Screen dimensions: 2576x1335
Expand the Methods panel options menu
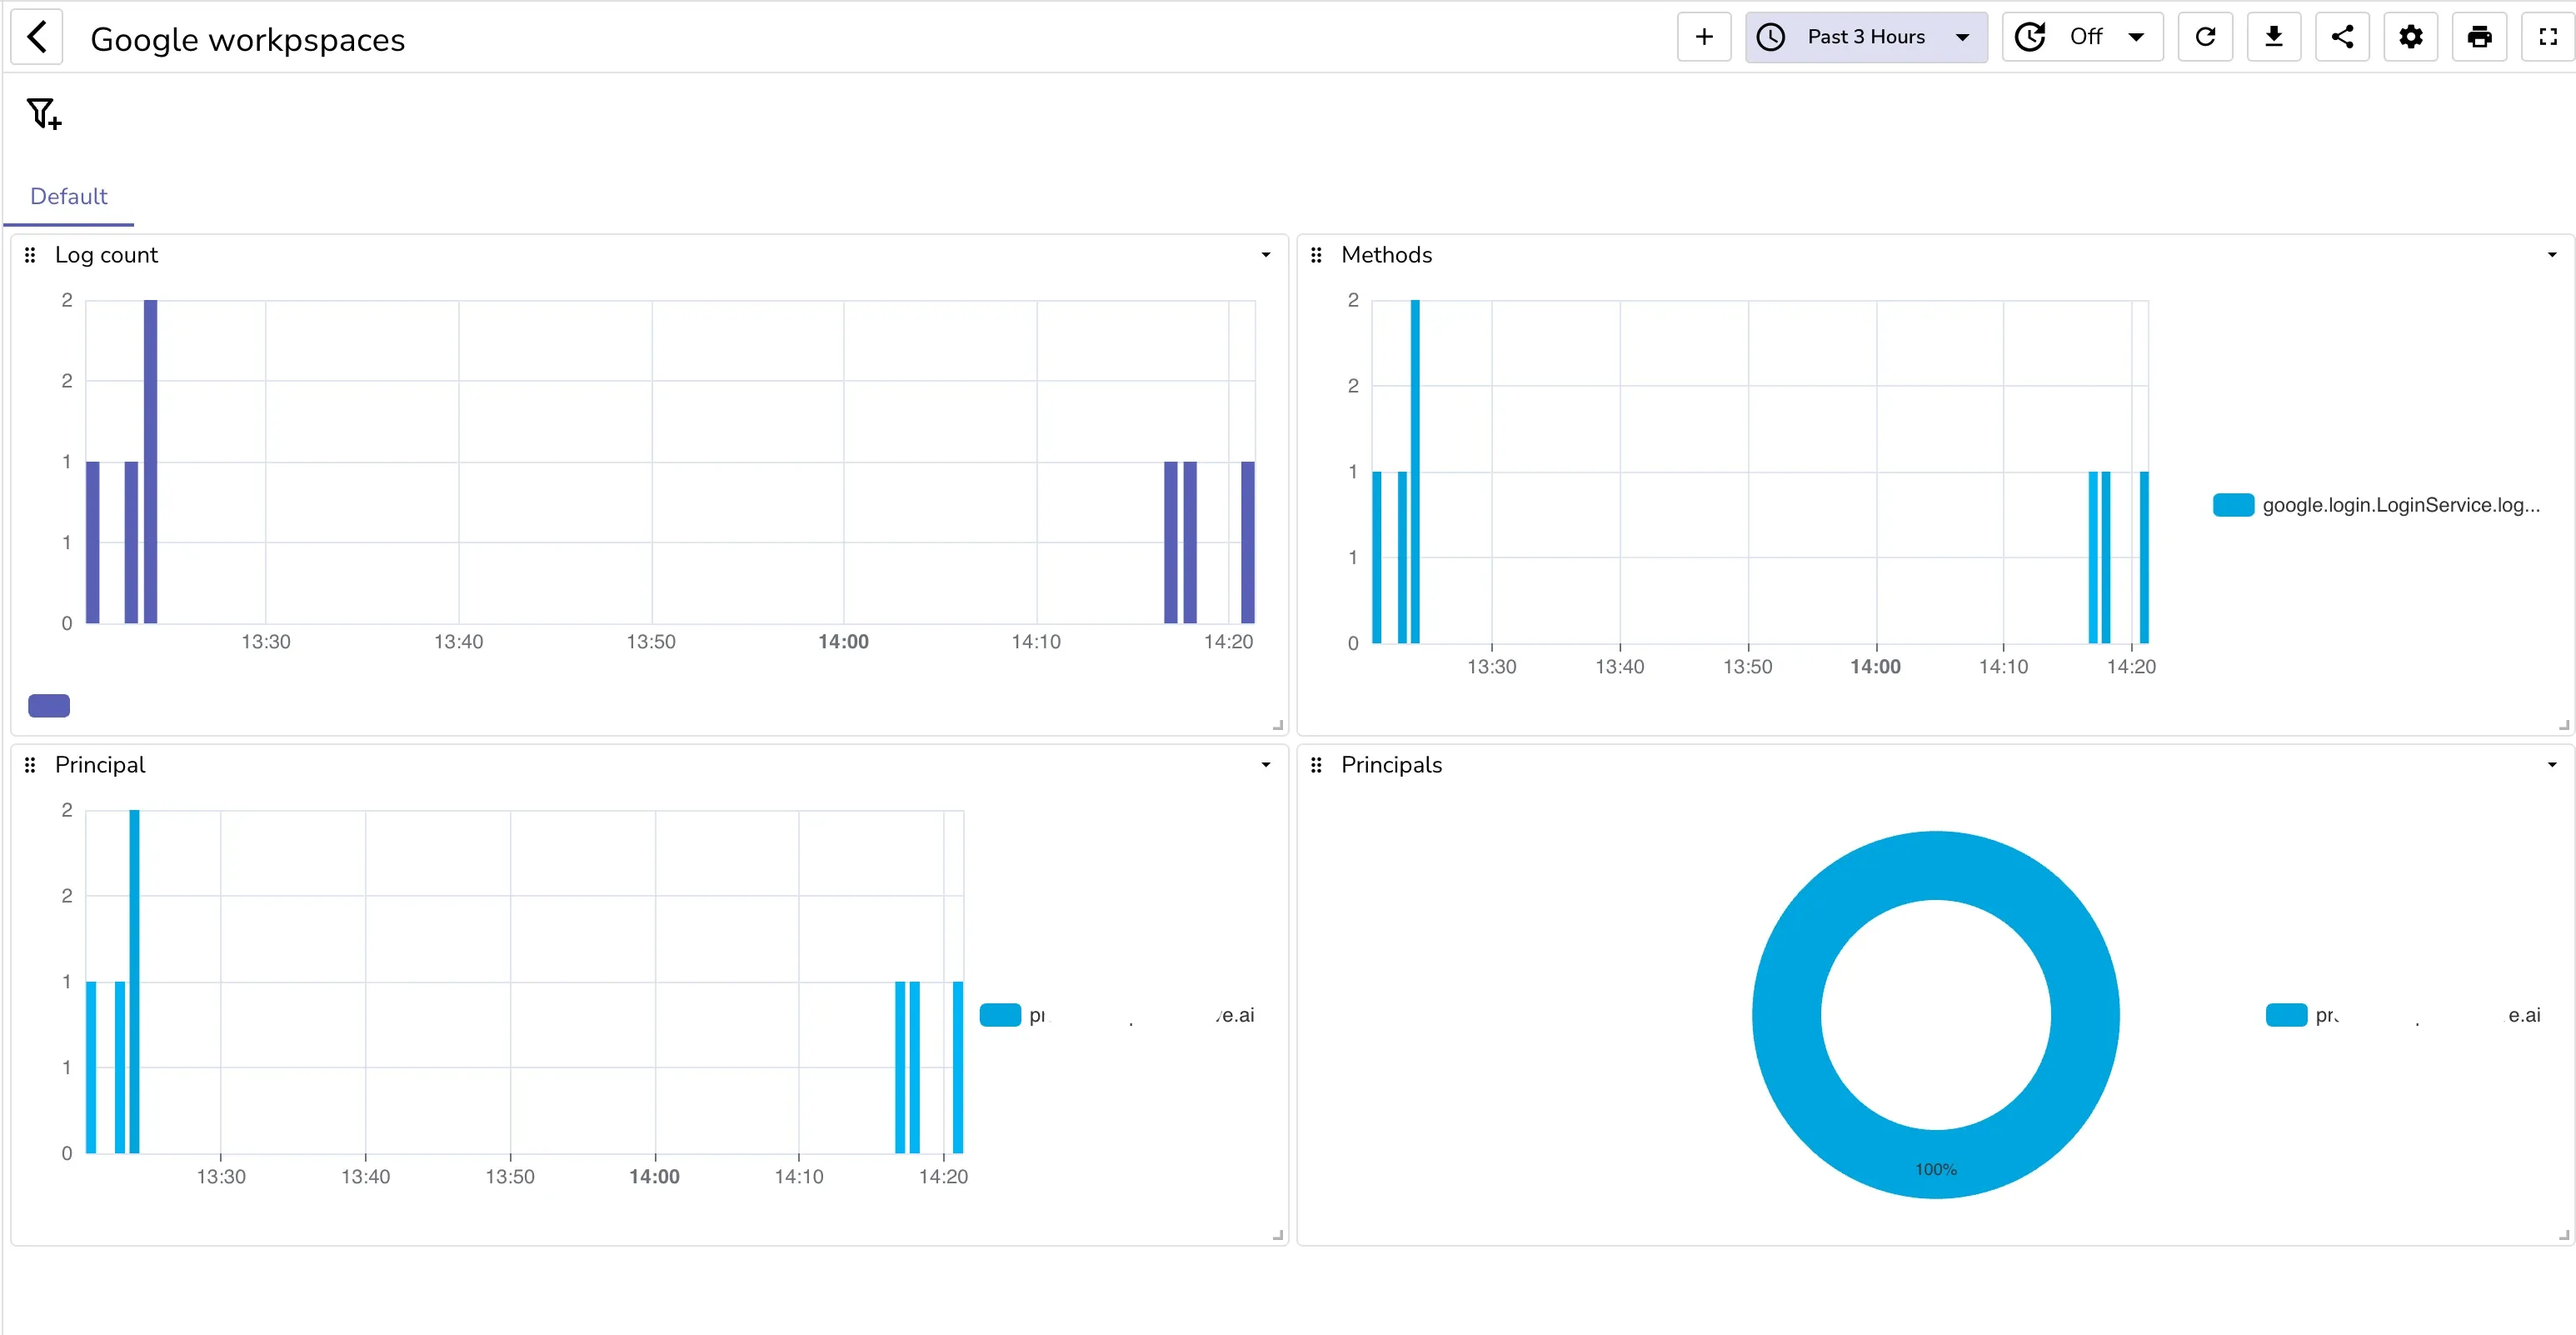[2551, 254]
